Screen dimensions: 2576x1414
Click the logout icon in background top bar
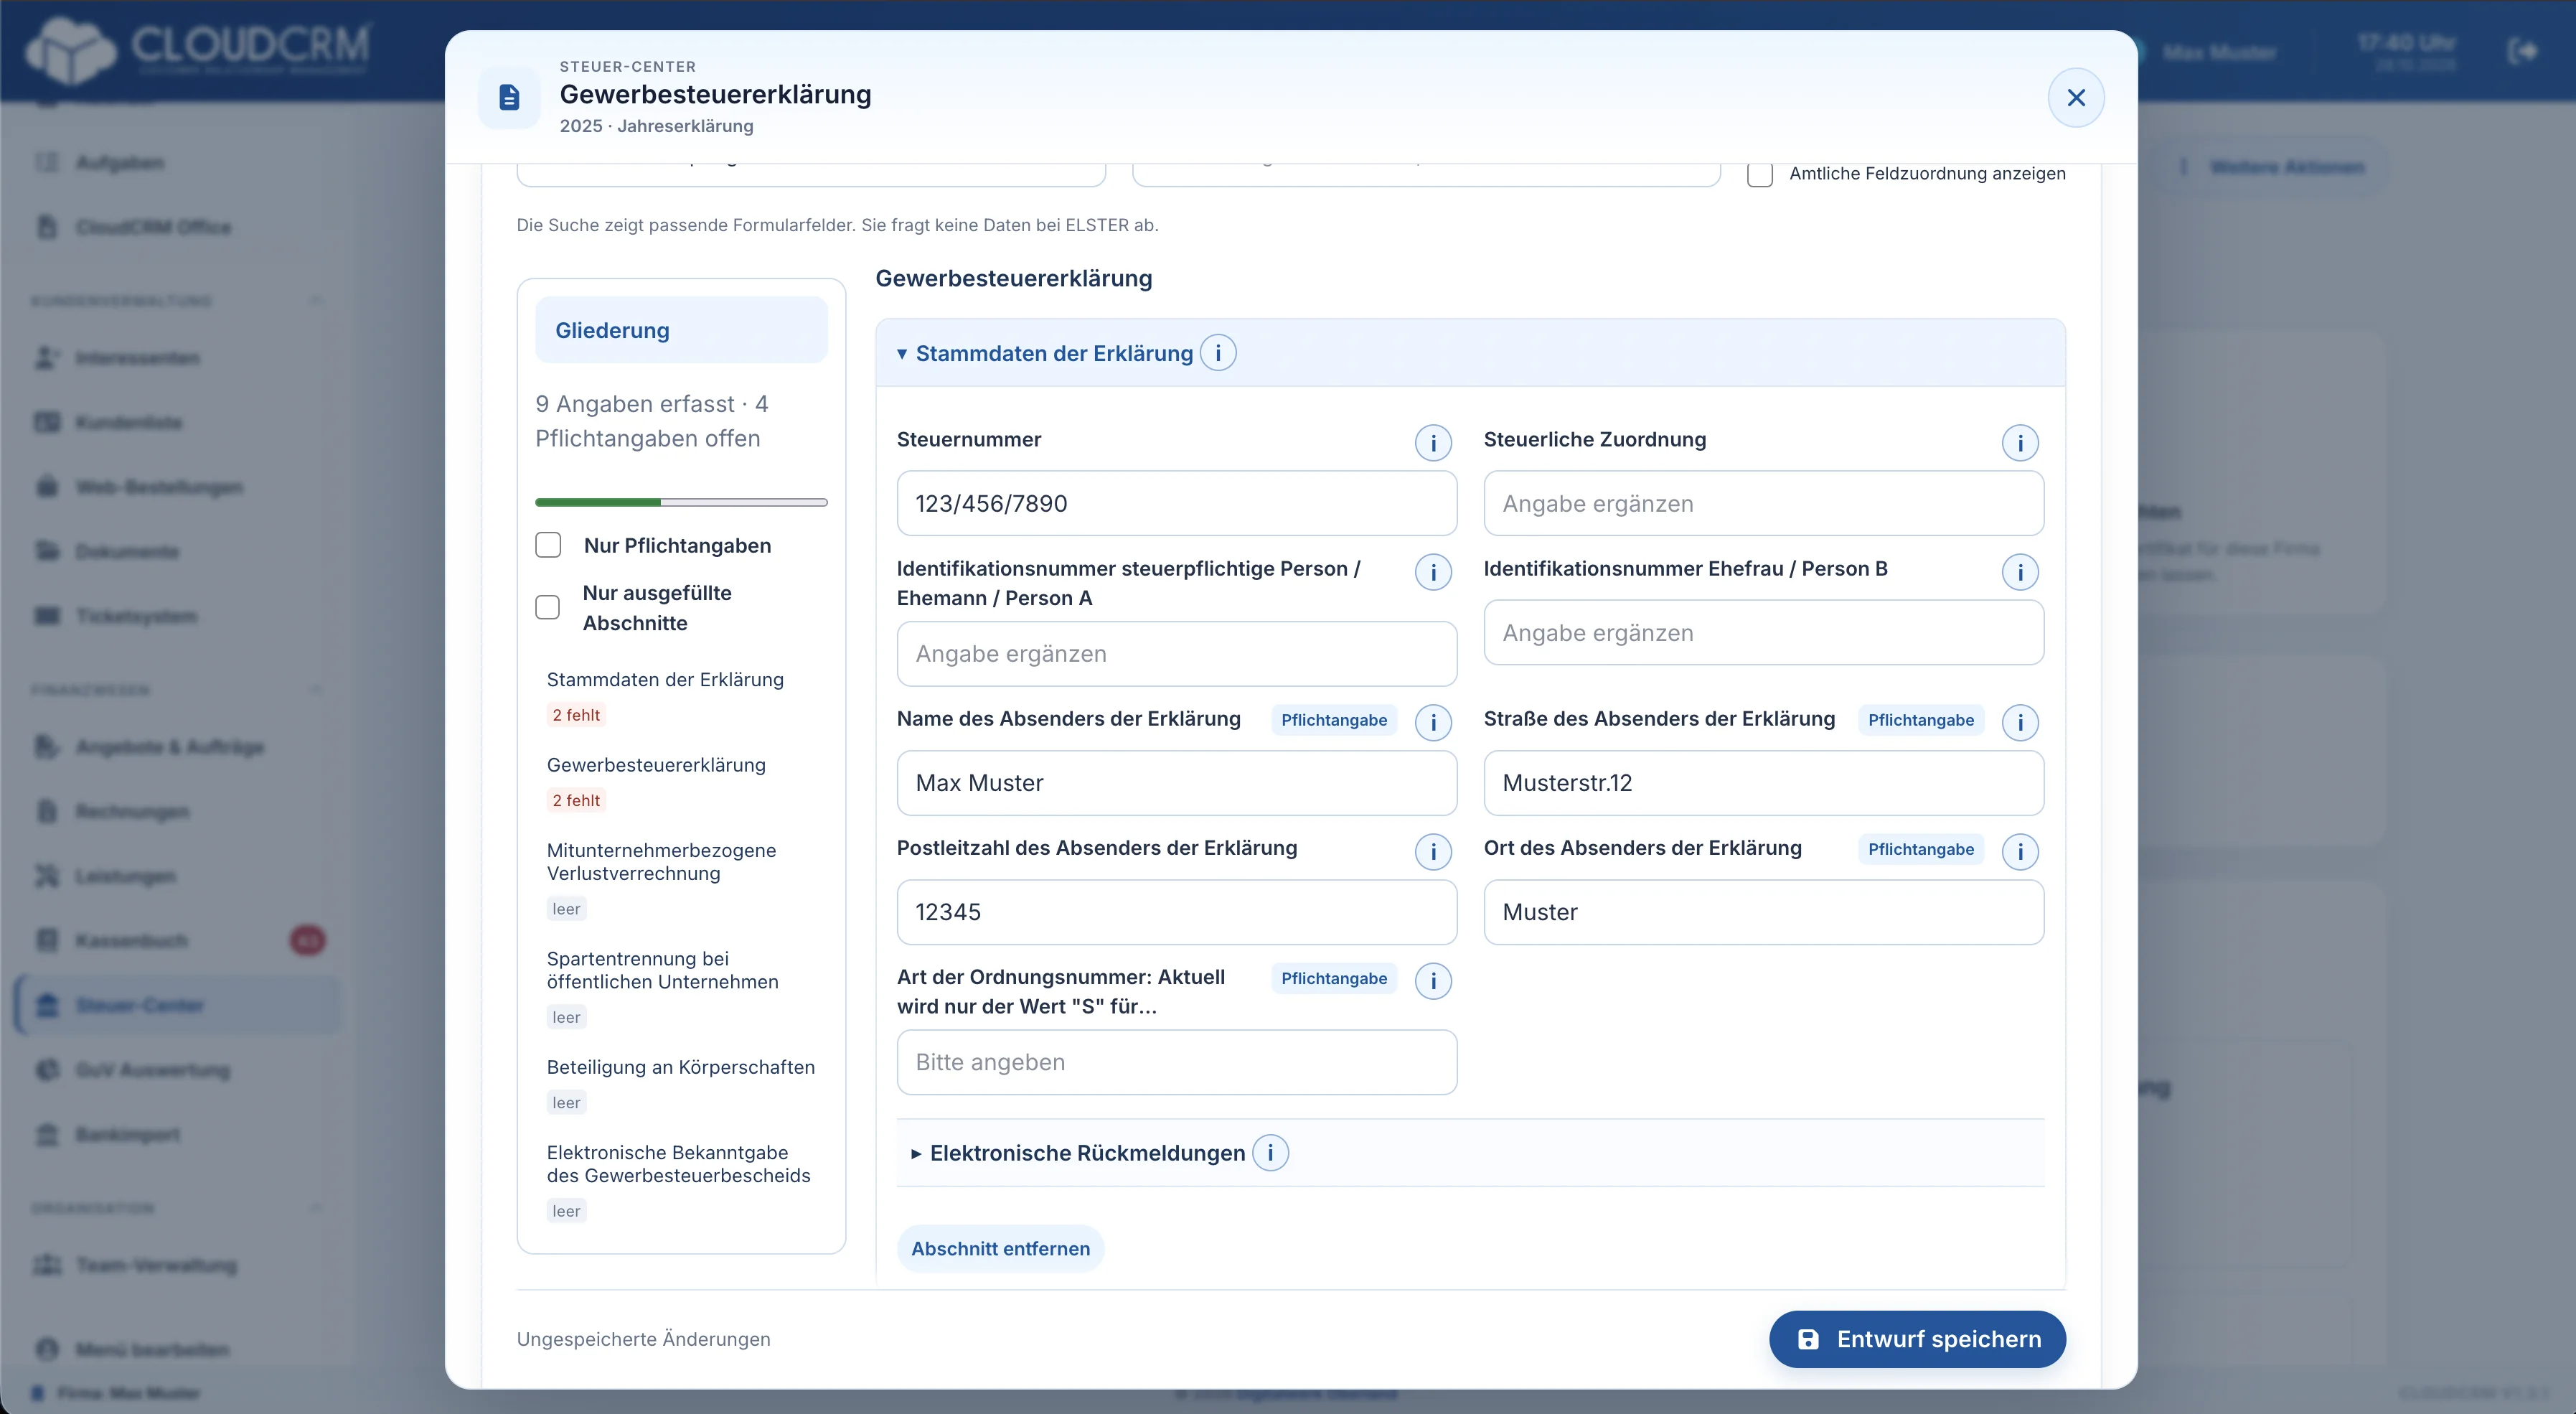(x=2523, y=50)
